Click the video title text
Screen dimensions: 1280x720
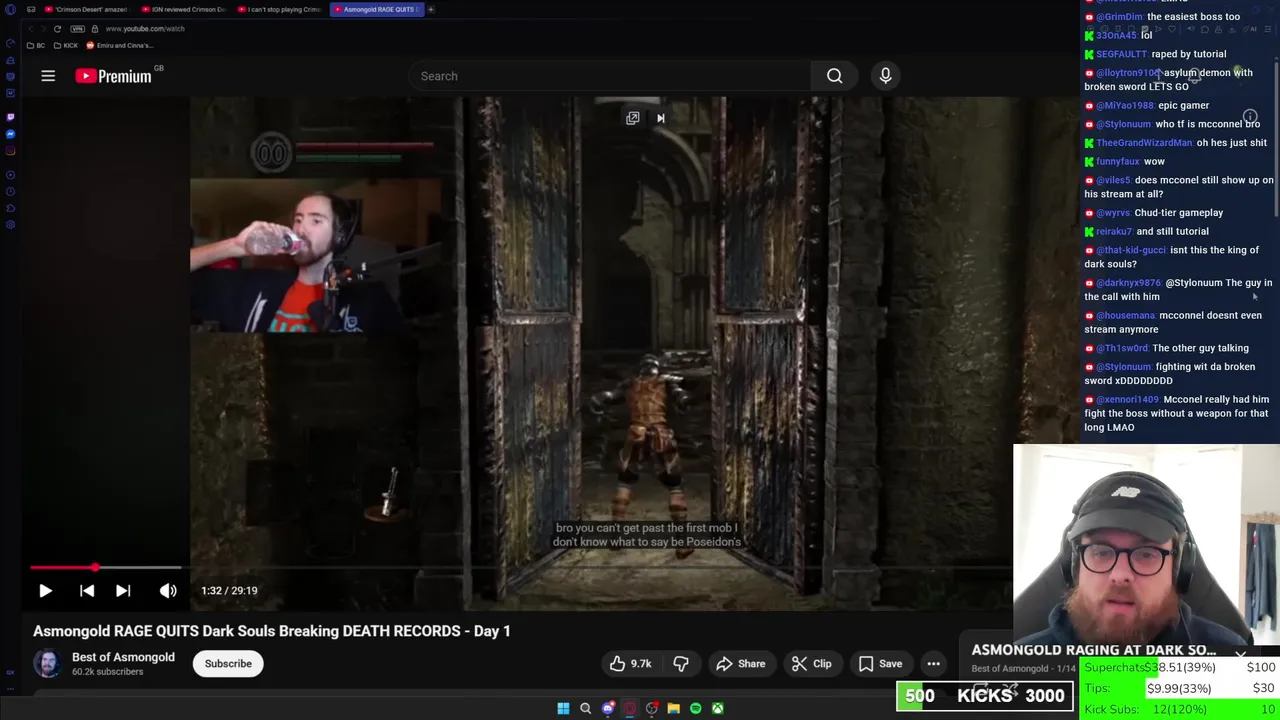coord(272,631)
